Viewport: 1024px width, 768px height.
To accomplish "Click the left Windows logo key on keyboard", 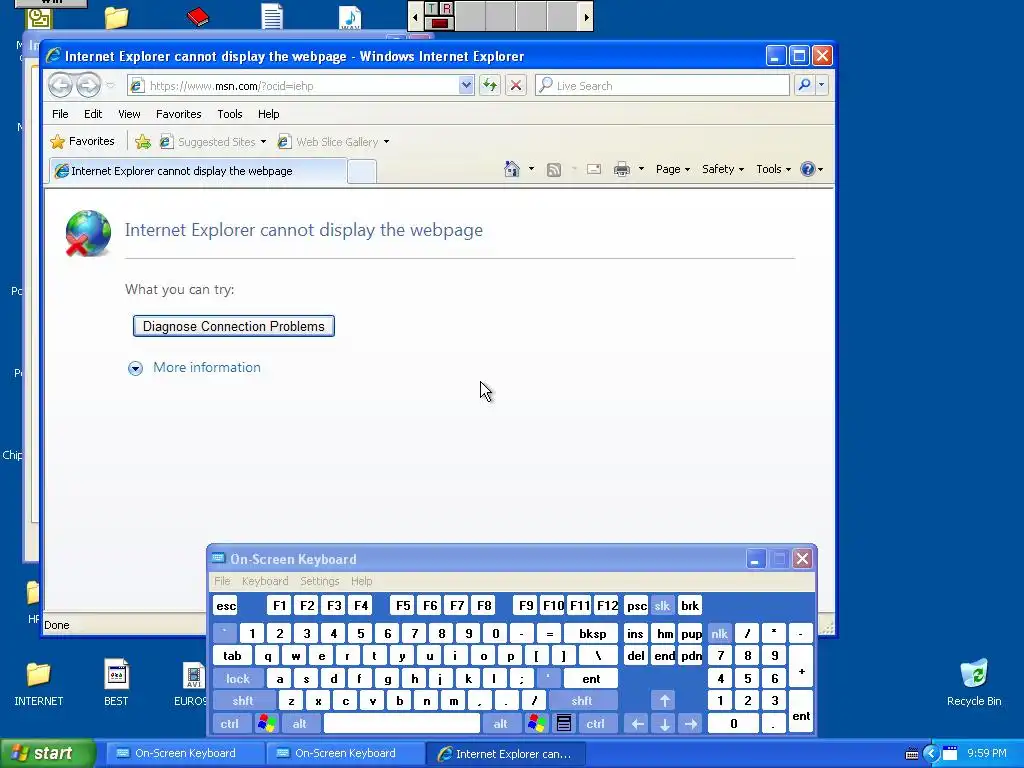I will click(266, 724).
